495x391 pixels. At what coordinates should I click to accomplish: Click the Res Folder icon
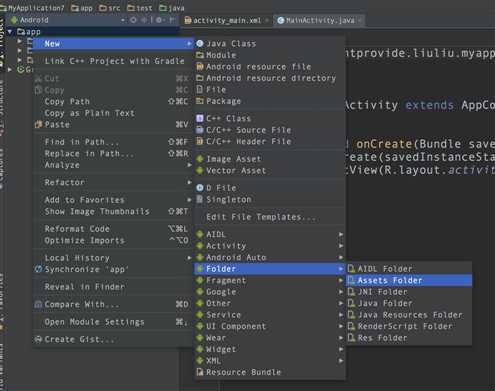(351, 338)
